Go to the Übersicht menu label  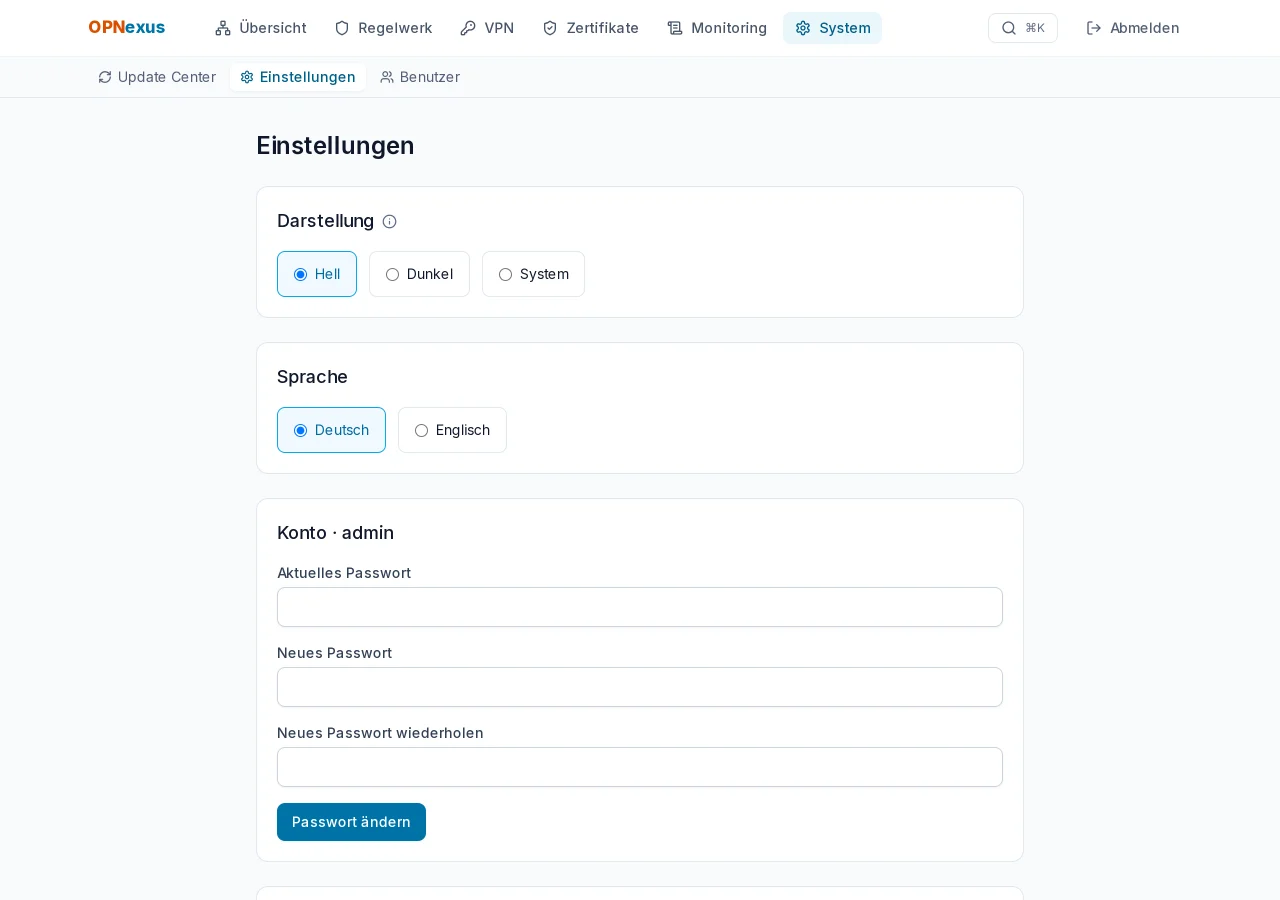pos(273,28)
